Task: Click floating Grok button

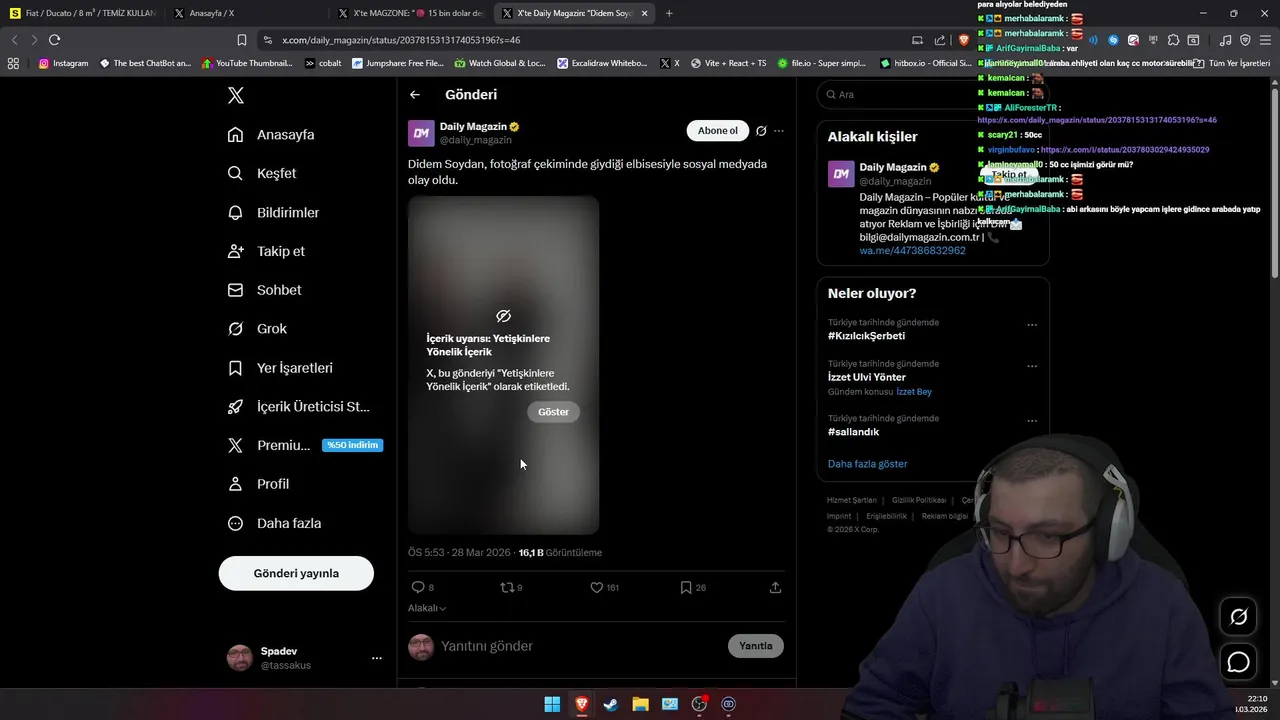Action: (1238, 617)
